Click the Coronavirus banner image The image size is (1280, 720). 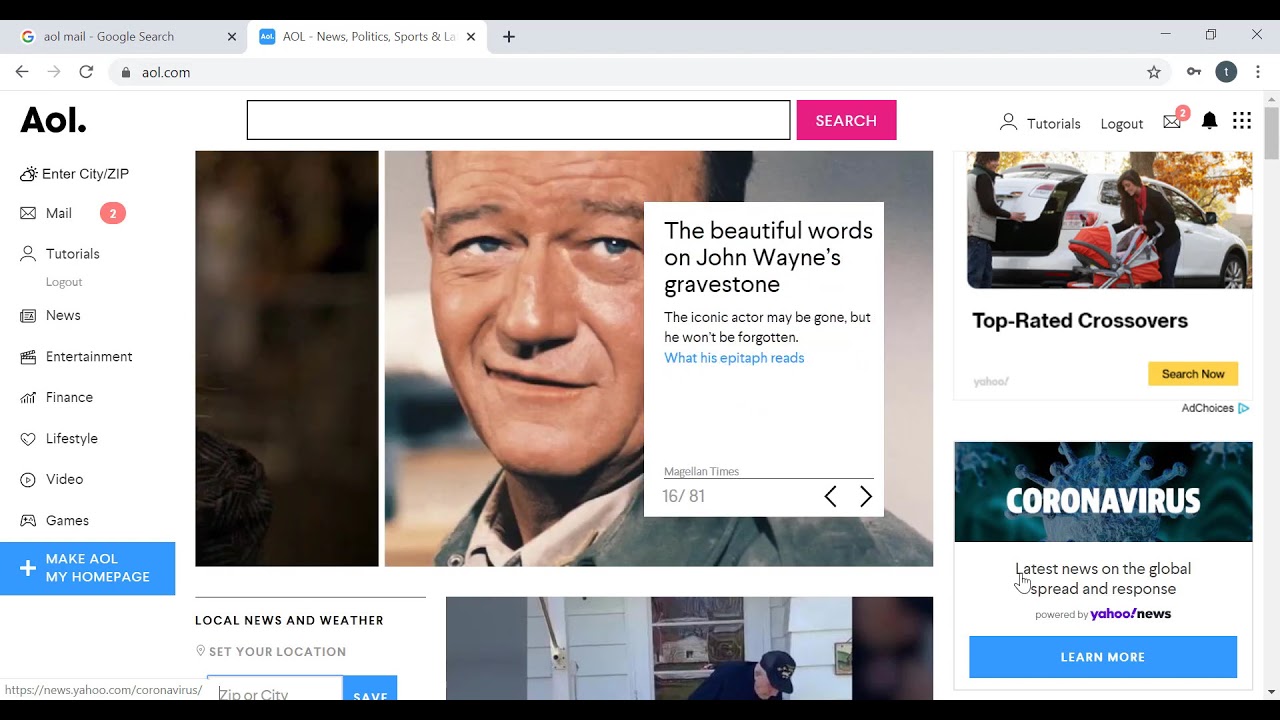pos(1103,492)
